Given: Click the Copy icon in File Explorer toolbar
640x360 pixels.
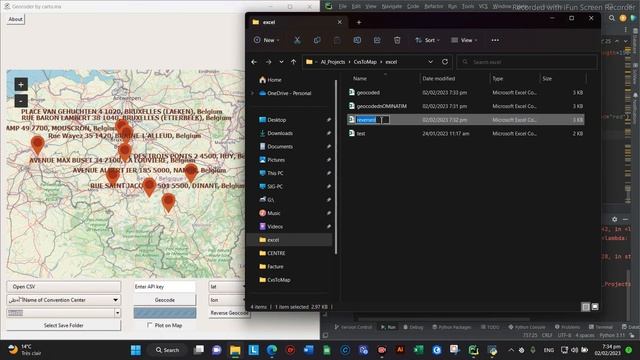Looking at the screenshot, I should tap(317, 40).
